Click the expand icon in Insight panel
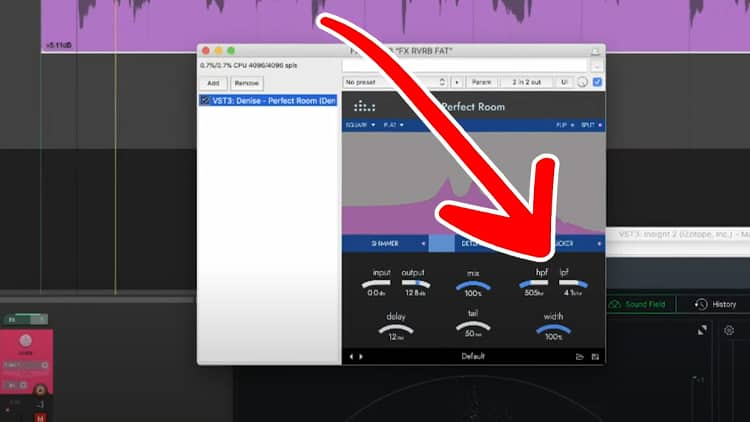Image resolution: width=750 pixels, height=422 pixels. click(x=702, y=330)
